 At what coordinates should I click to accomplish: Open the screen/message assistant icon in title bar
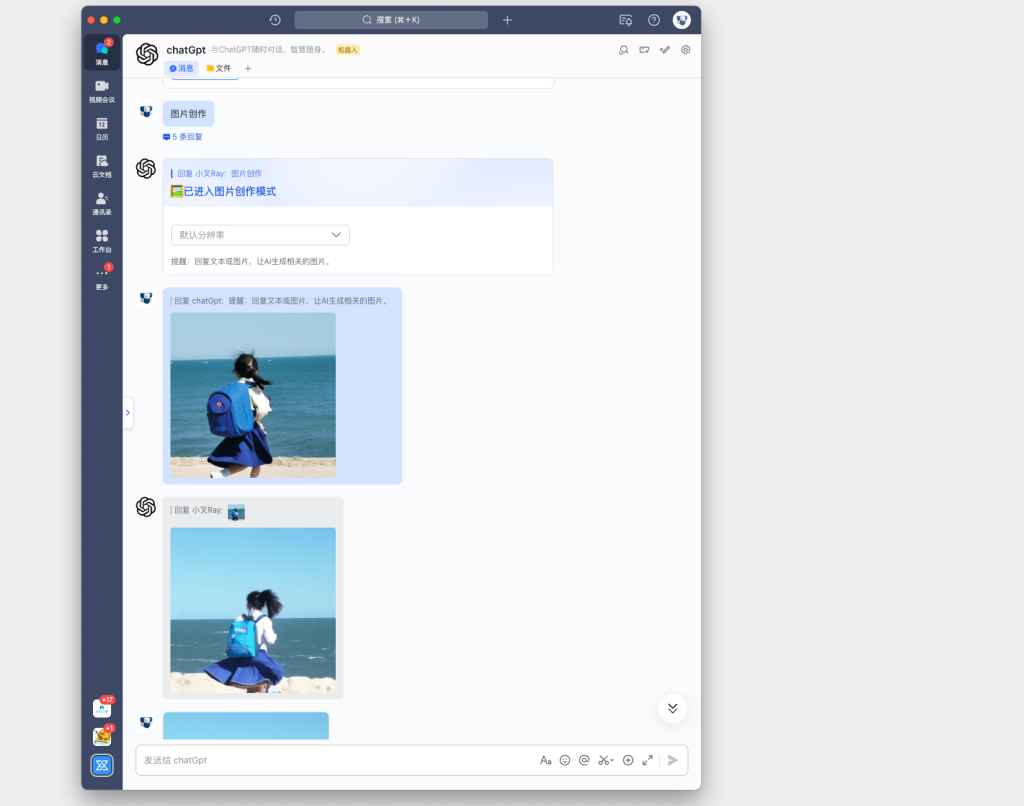[x=626, y=20]
